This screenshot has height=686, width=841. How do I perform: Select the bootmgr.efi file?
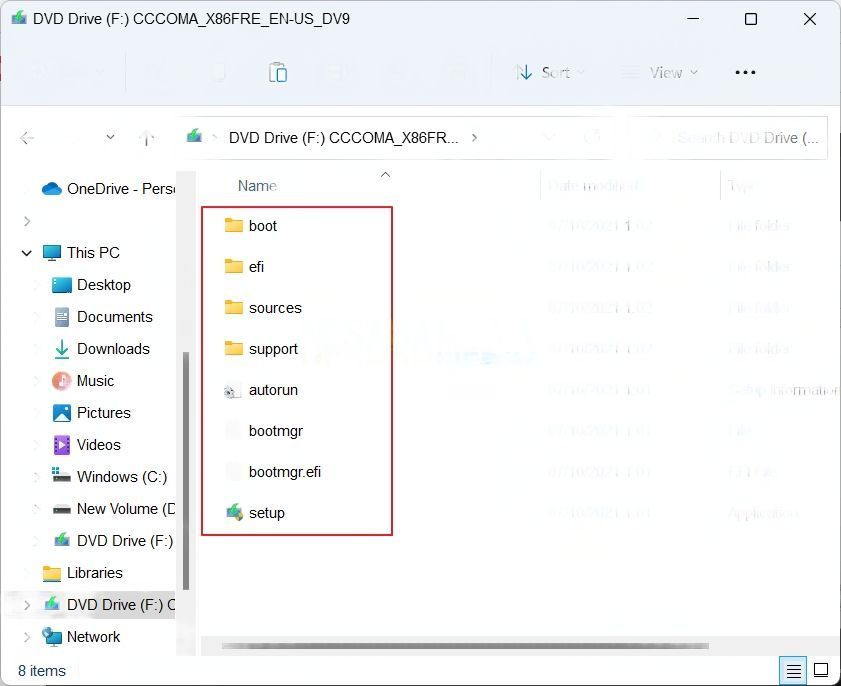coord(272,472)
